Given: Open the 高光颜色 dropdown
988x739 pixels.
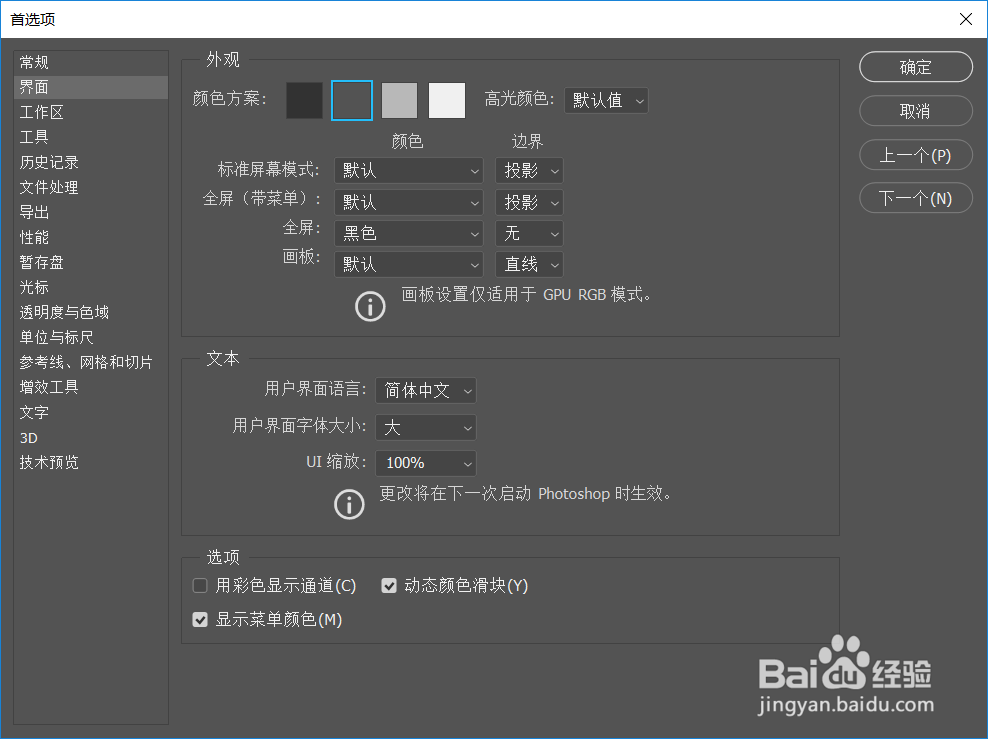Looking at the screenshot, I should pos(606,100).
